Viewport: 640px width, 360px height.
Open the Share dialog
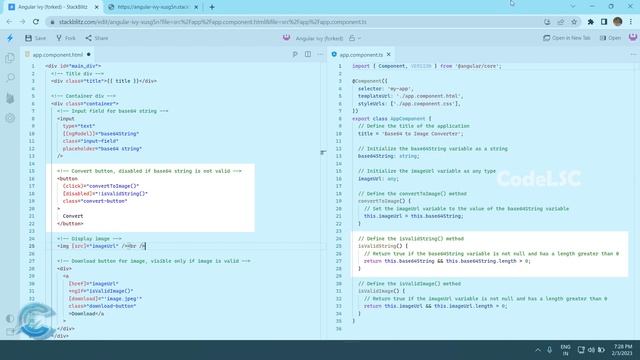point(97,38)
